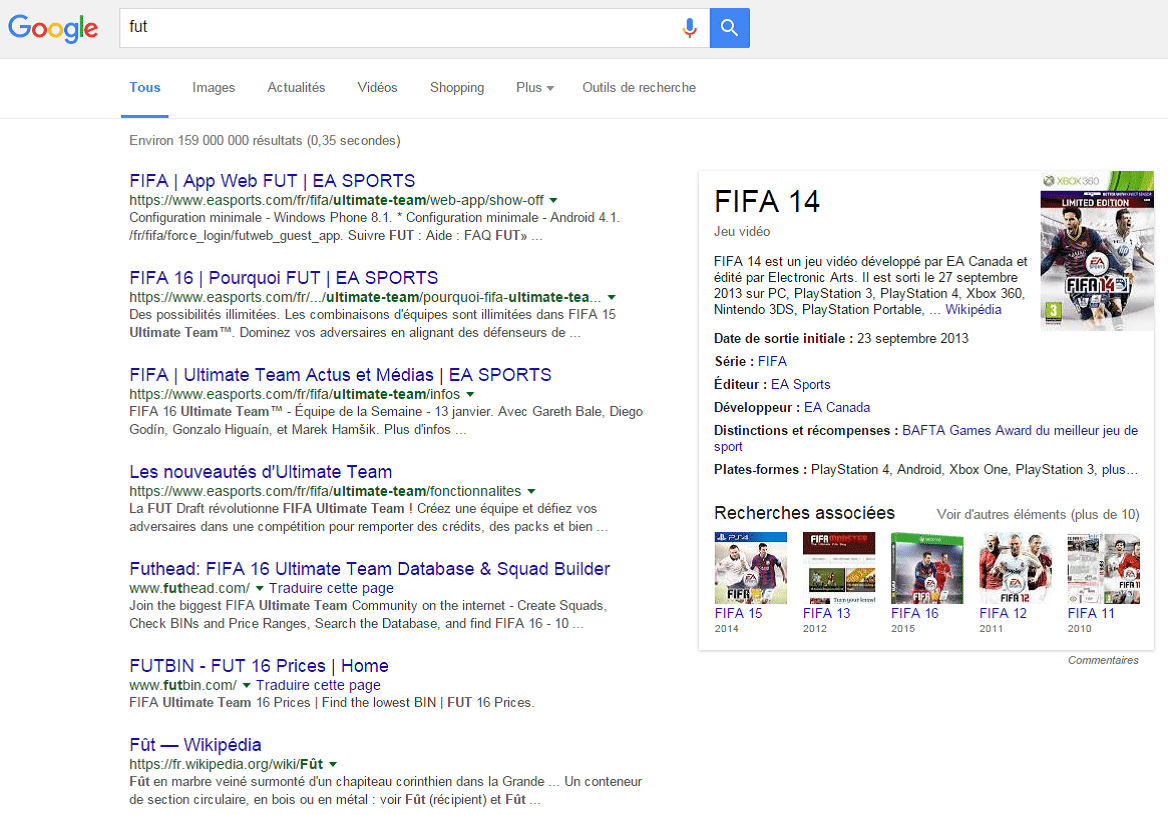Open FIFA 14 cover image
Viewport: 1168px width, 815px height.
1096,251
